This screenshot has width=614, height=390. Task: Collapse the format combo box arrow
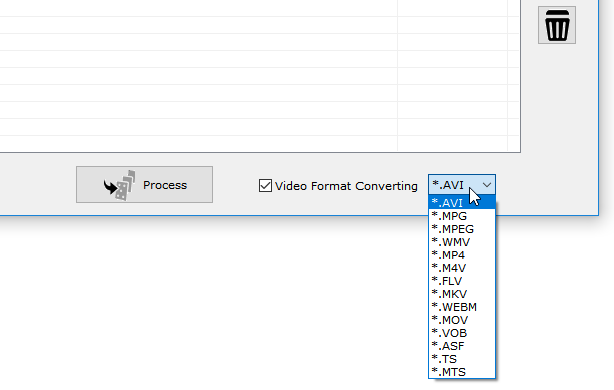[x=487, y=185]
